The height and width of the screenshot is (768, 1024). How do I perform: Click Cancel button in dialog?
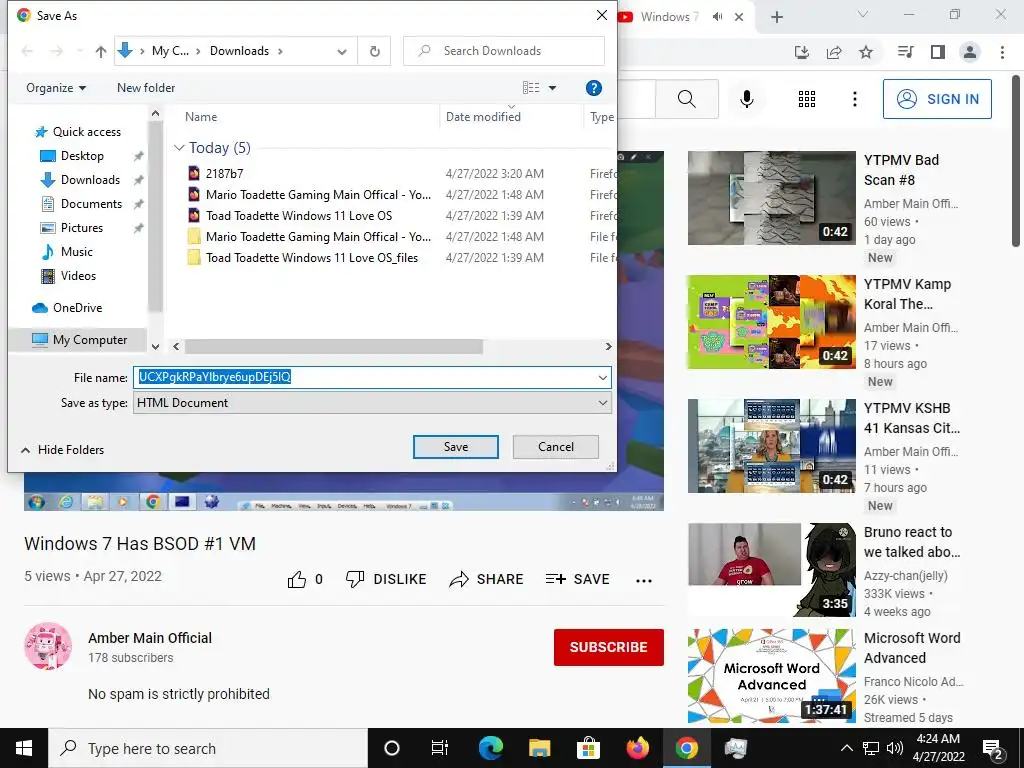pos(556,447)
